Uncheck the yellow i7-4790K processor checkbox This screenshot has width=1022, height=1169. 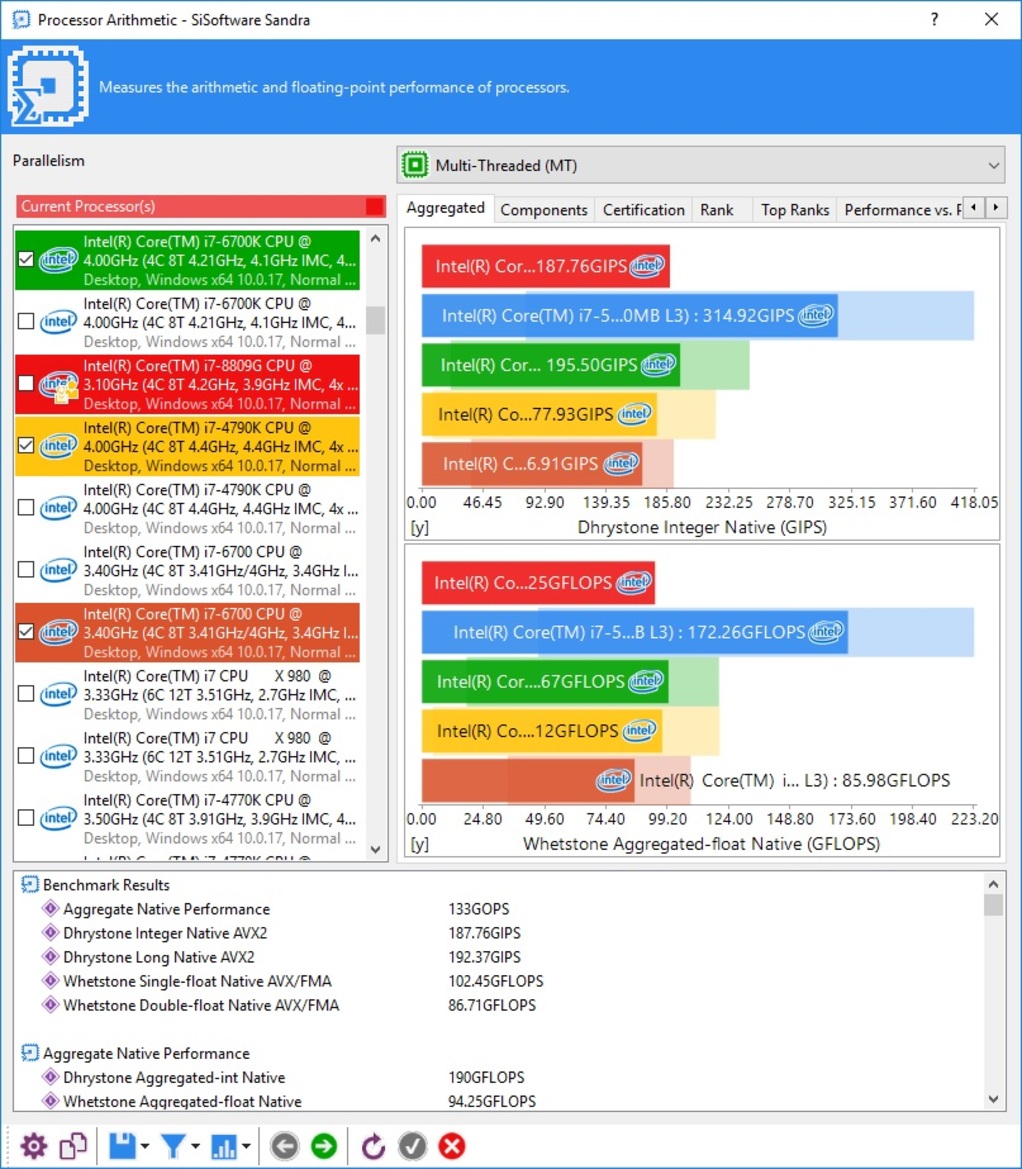tap(26, 445)
